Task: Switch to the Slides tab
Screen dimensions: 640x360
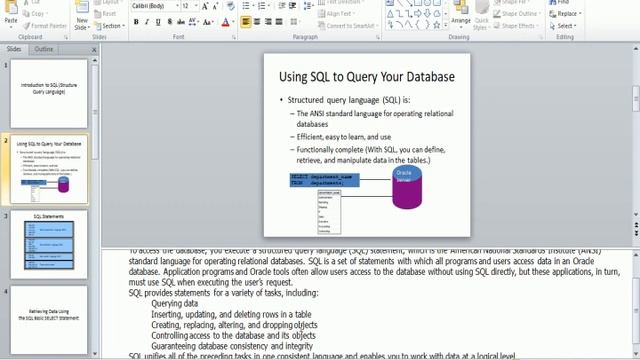Action: [x=14, y=49]
